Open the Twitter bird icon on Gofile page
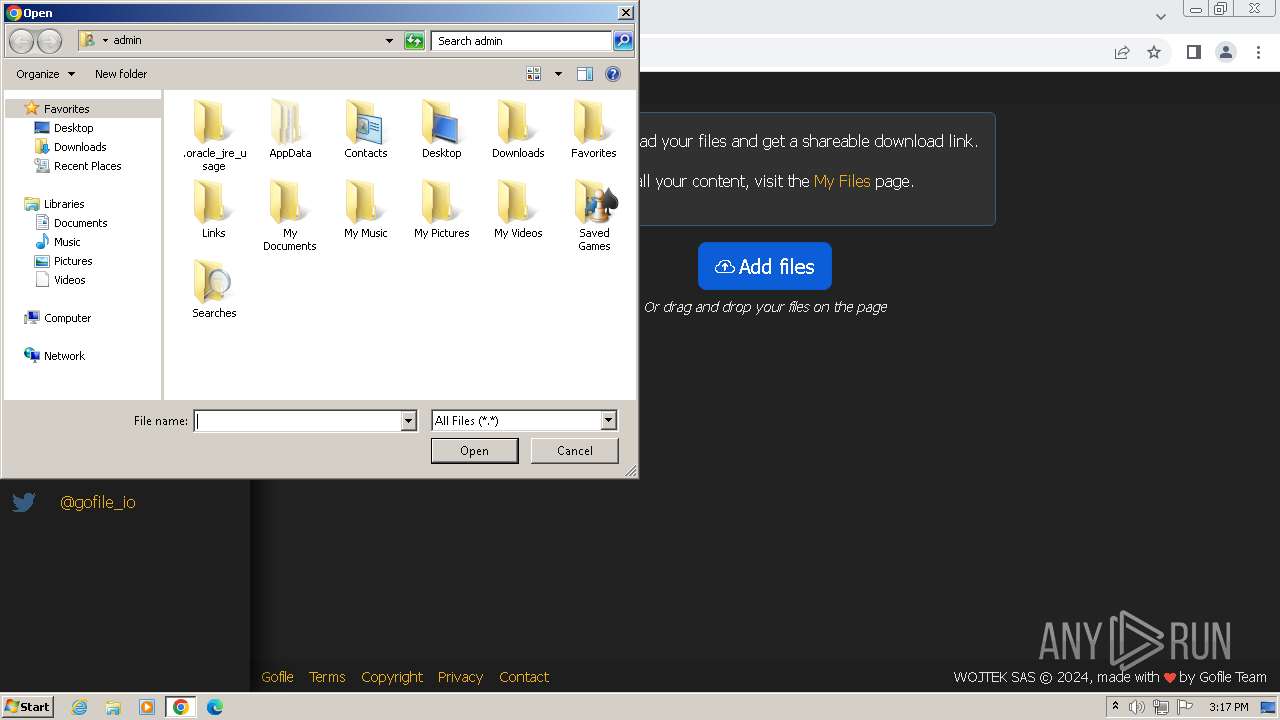The height and width of the screenshot is (720, 1280). pyautogui.click(x=24, y=502)
